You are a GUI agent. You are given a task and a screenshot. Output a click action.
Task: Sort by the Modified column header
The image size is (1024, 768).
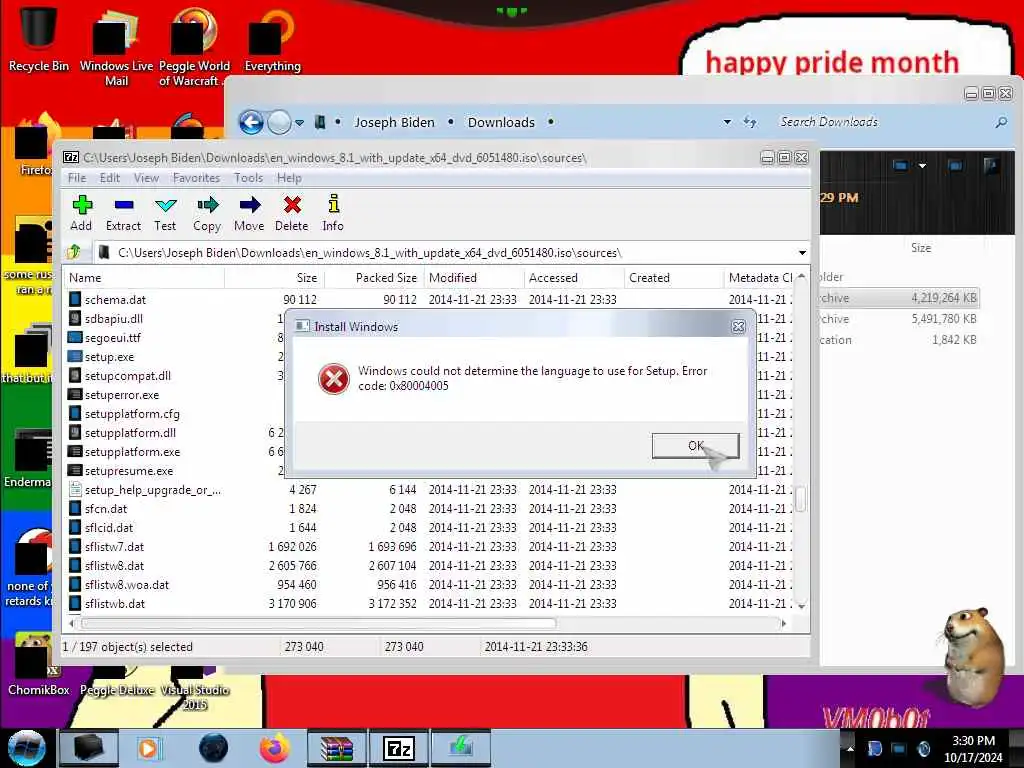(x=474, y=278)
